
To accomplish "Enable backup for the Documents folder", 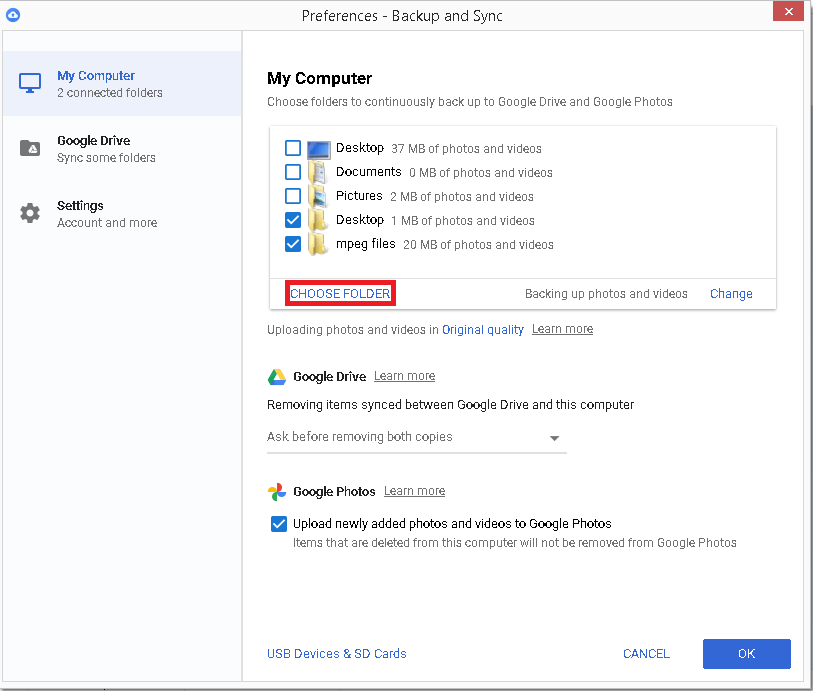I will pyautogui.click(x=293, y=172).
